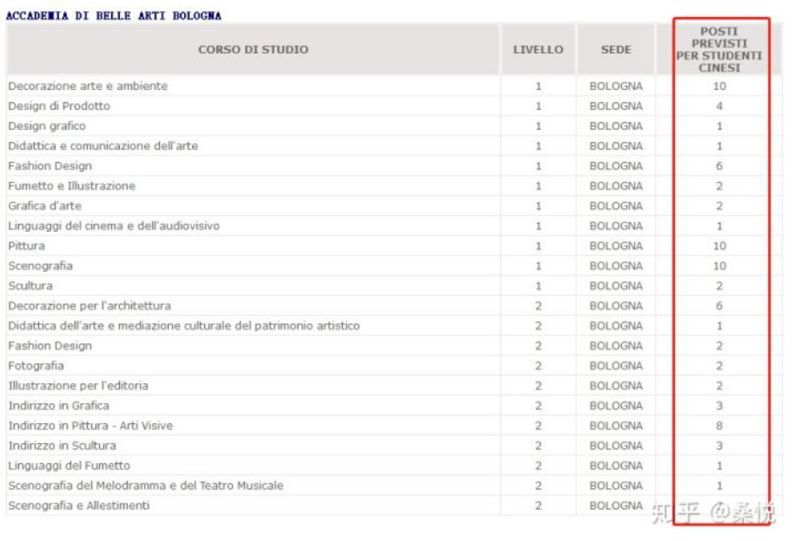Viewport: 793px width, 541px height.
Task: Click 'Indirizzo in Grafica' course name
Action: 58,405
